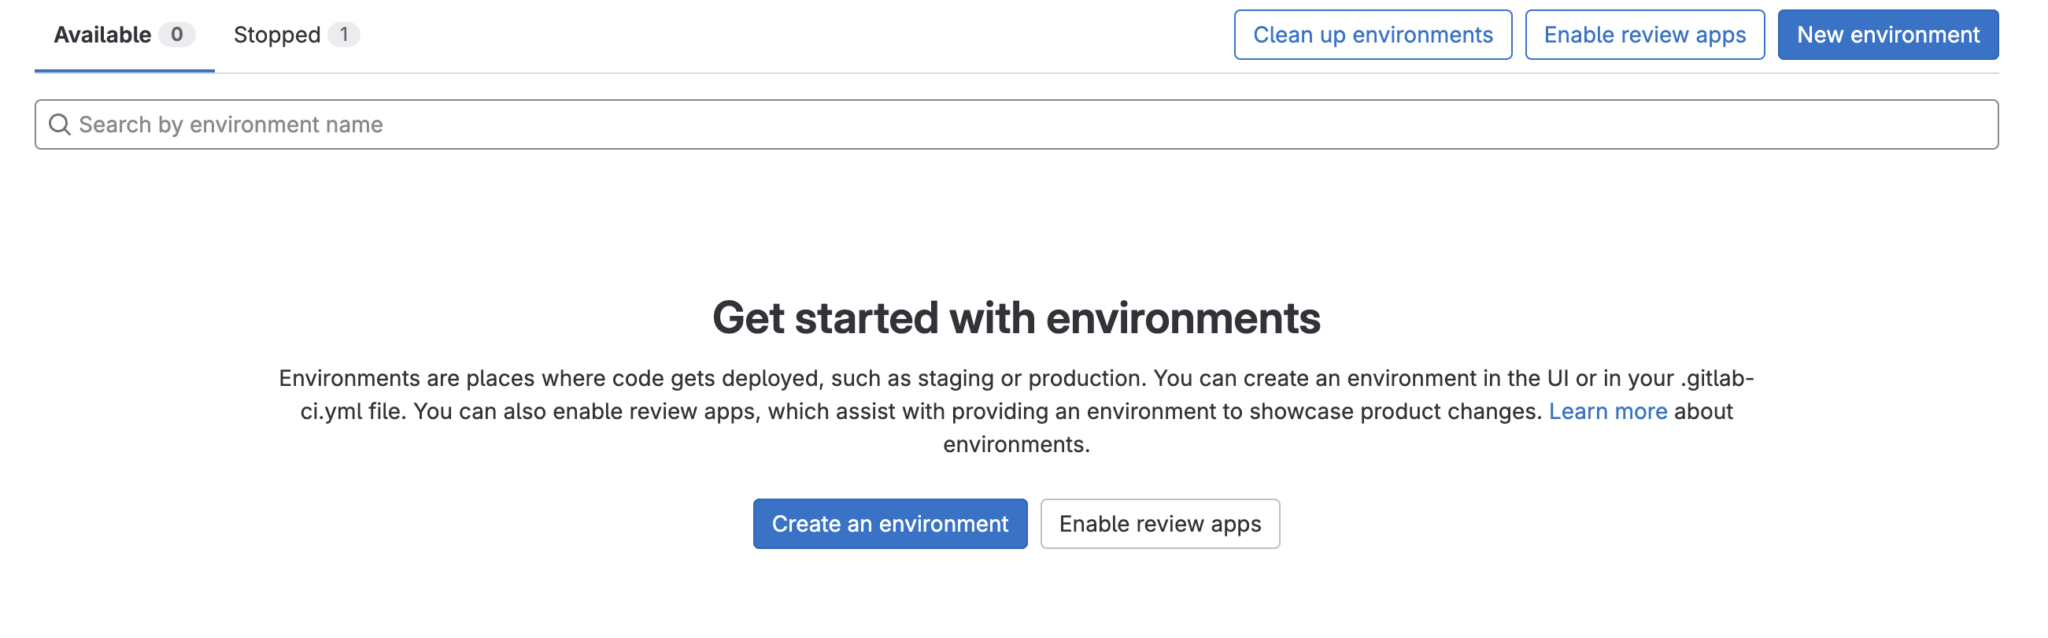Click 'ci.yml file' text in the description
Image resolution: width=2048 pixels, height=638 pixels.
[x=353, y=411]
